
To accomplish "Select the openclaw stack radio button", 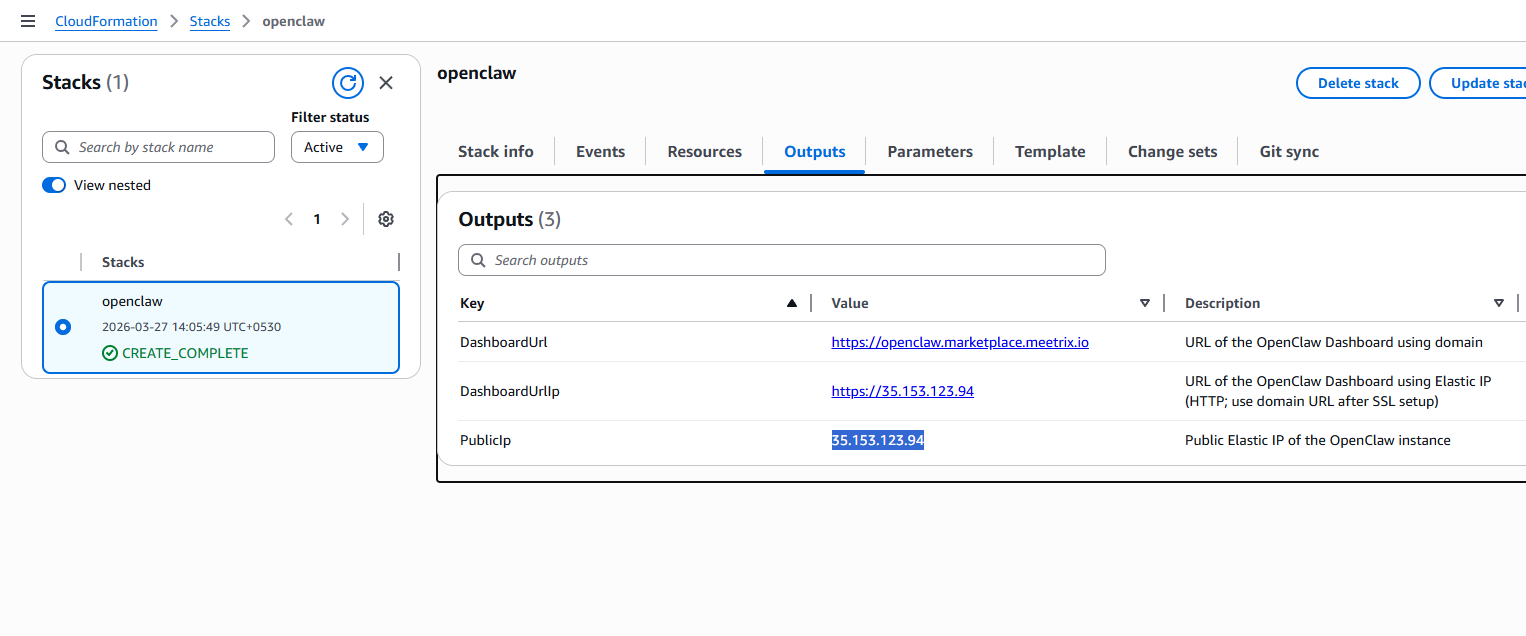I will click(63, 327).
